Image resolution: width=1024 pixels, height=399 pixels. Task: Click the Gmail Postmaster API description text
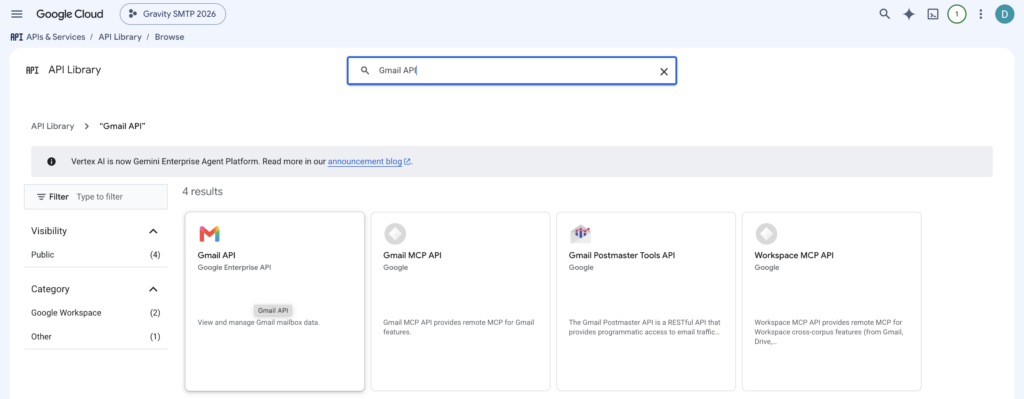(645, 327)
